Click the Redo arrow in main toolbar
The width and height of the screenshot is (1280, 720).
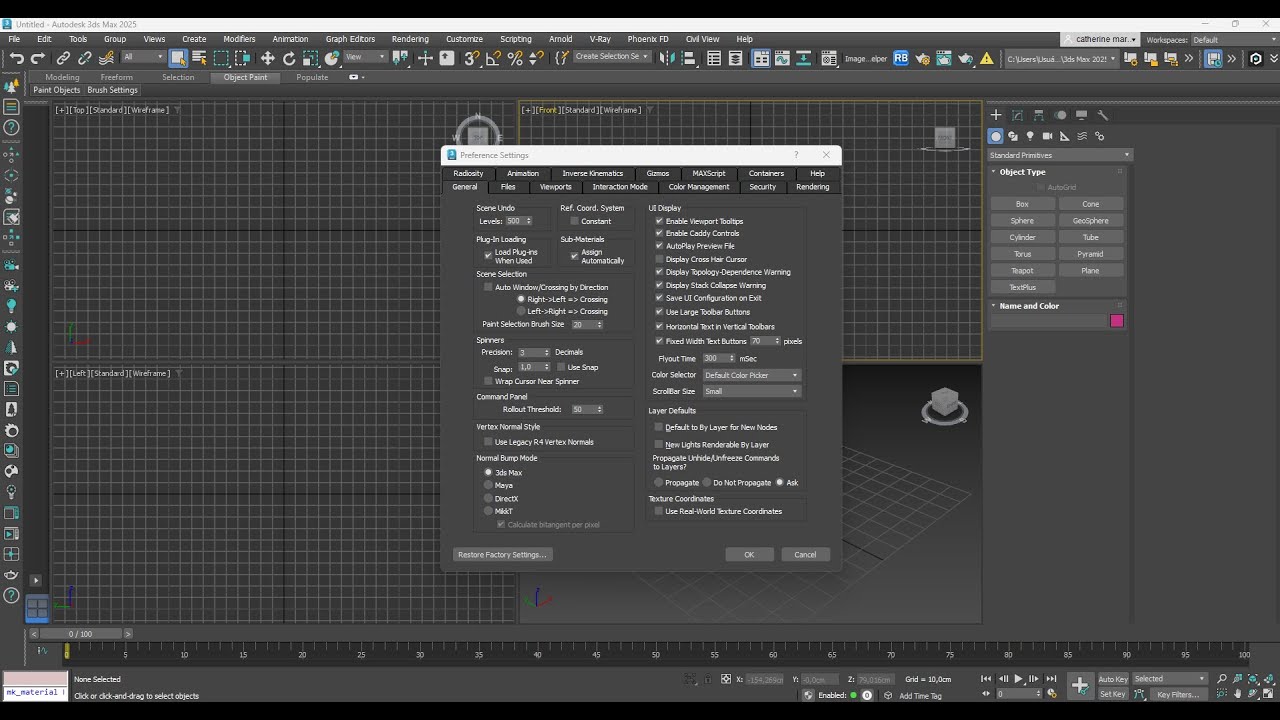pos(38,58)
